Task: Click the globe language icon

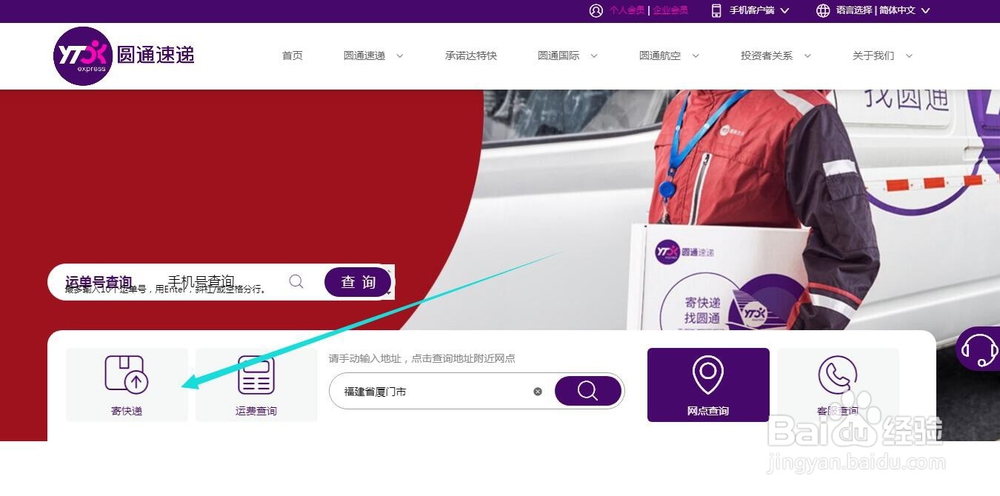Action: tap(823, 11)
